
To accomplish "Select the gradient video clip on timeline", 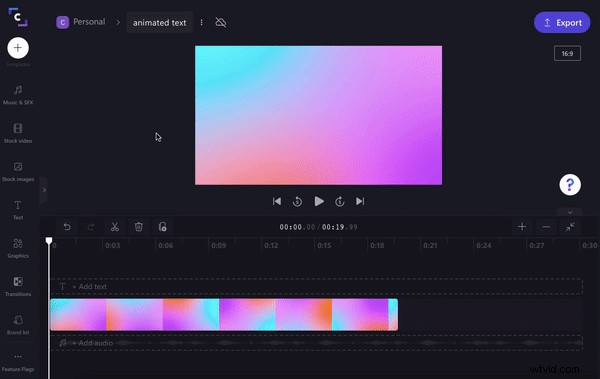I will coord(224,315).
